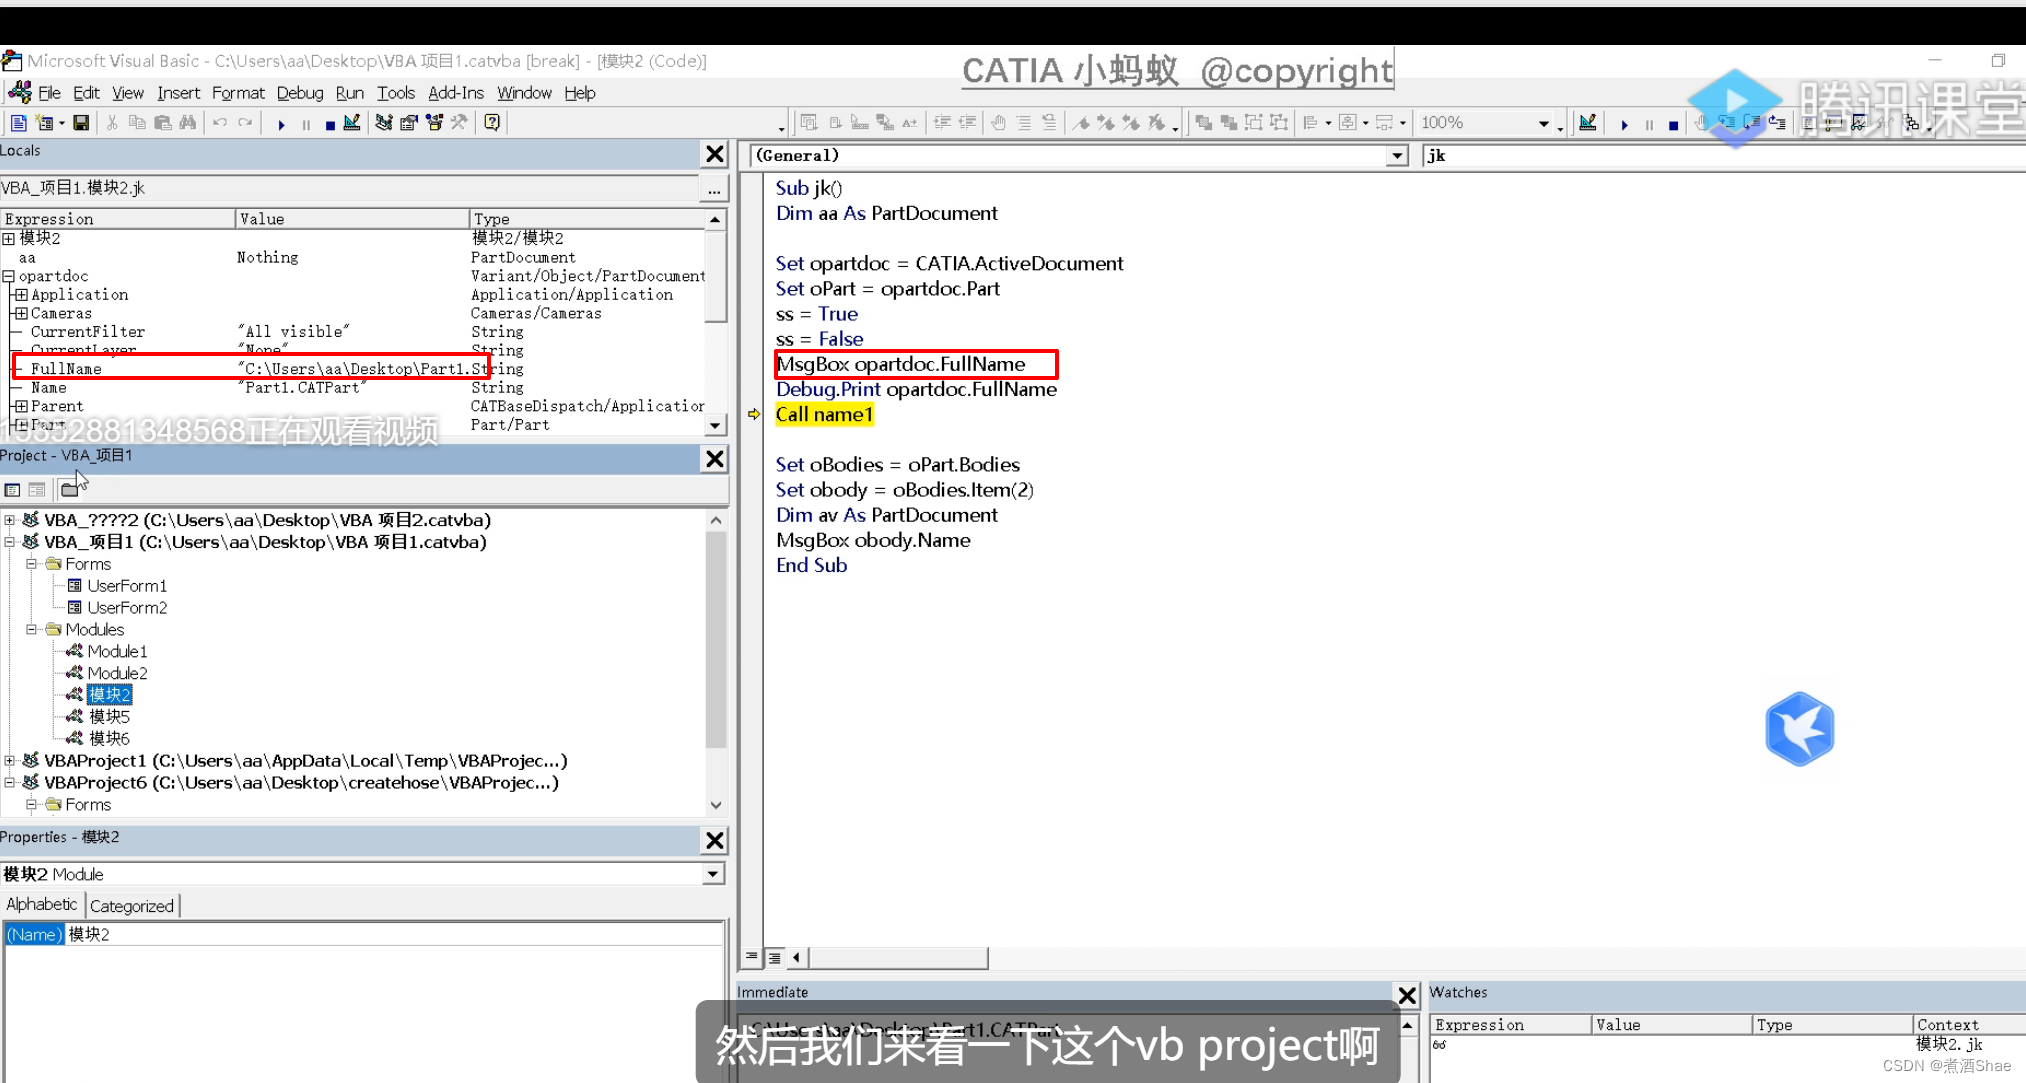Click Toggle Bookmark flag icon
Viewport: 2026px width, 1083px height.
coord(1081,123)
